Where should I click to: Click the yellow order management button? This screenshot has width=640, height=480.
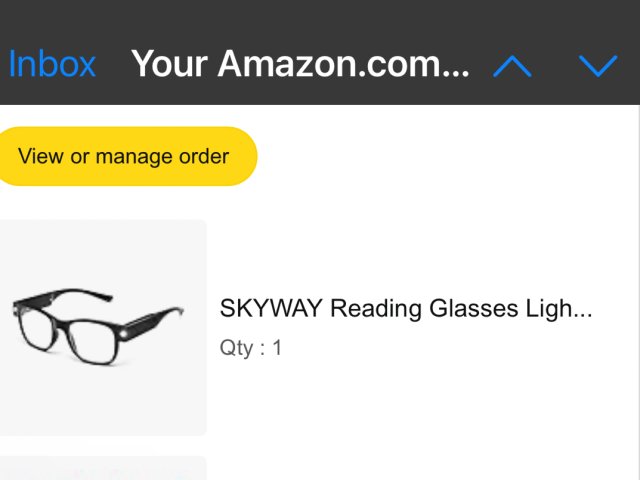[124, 156]
